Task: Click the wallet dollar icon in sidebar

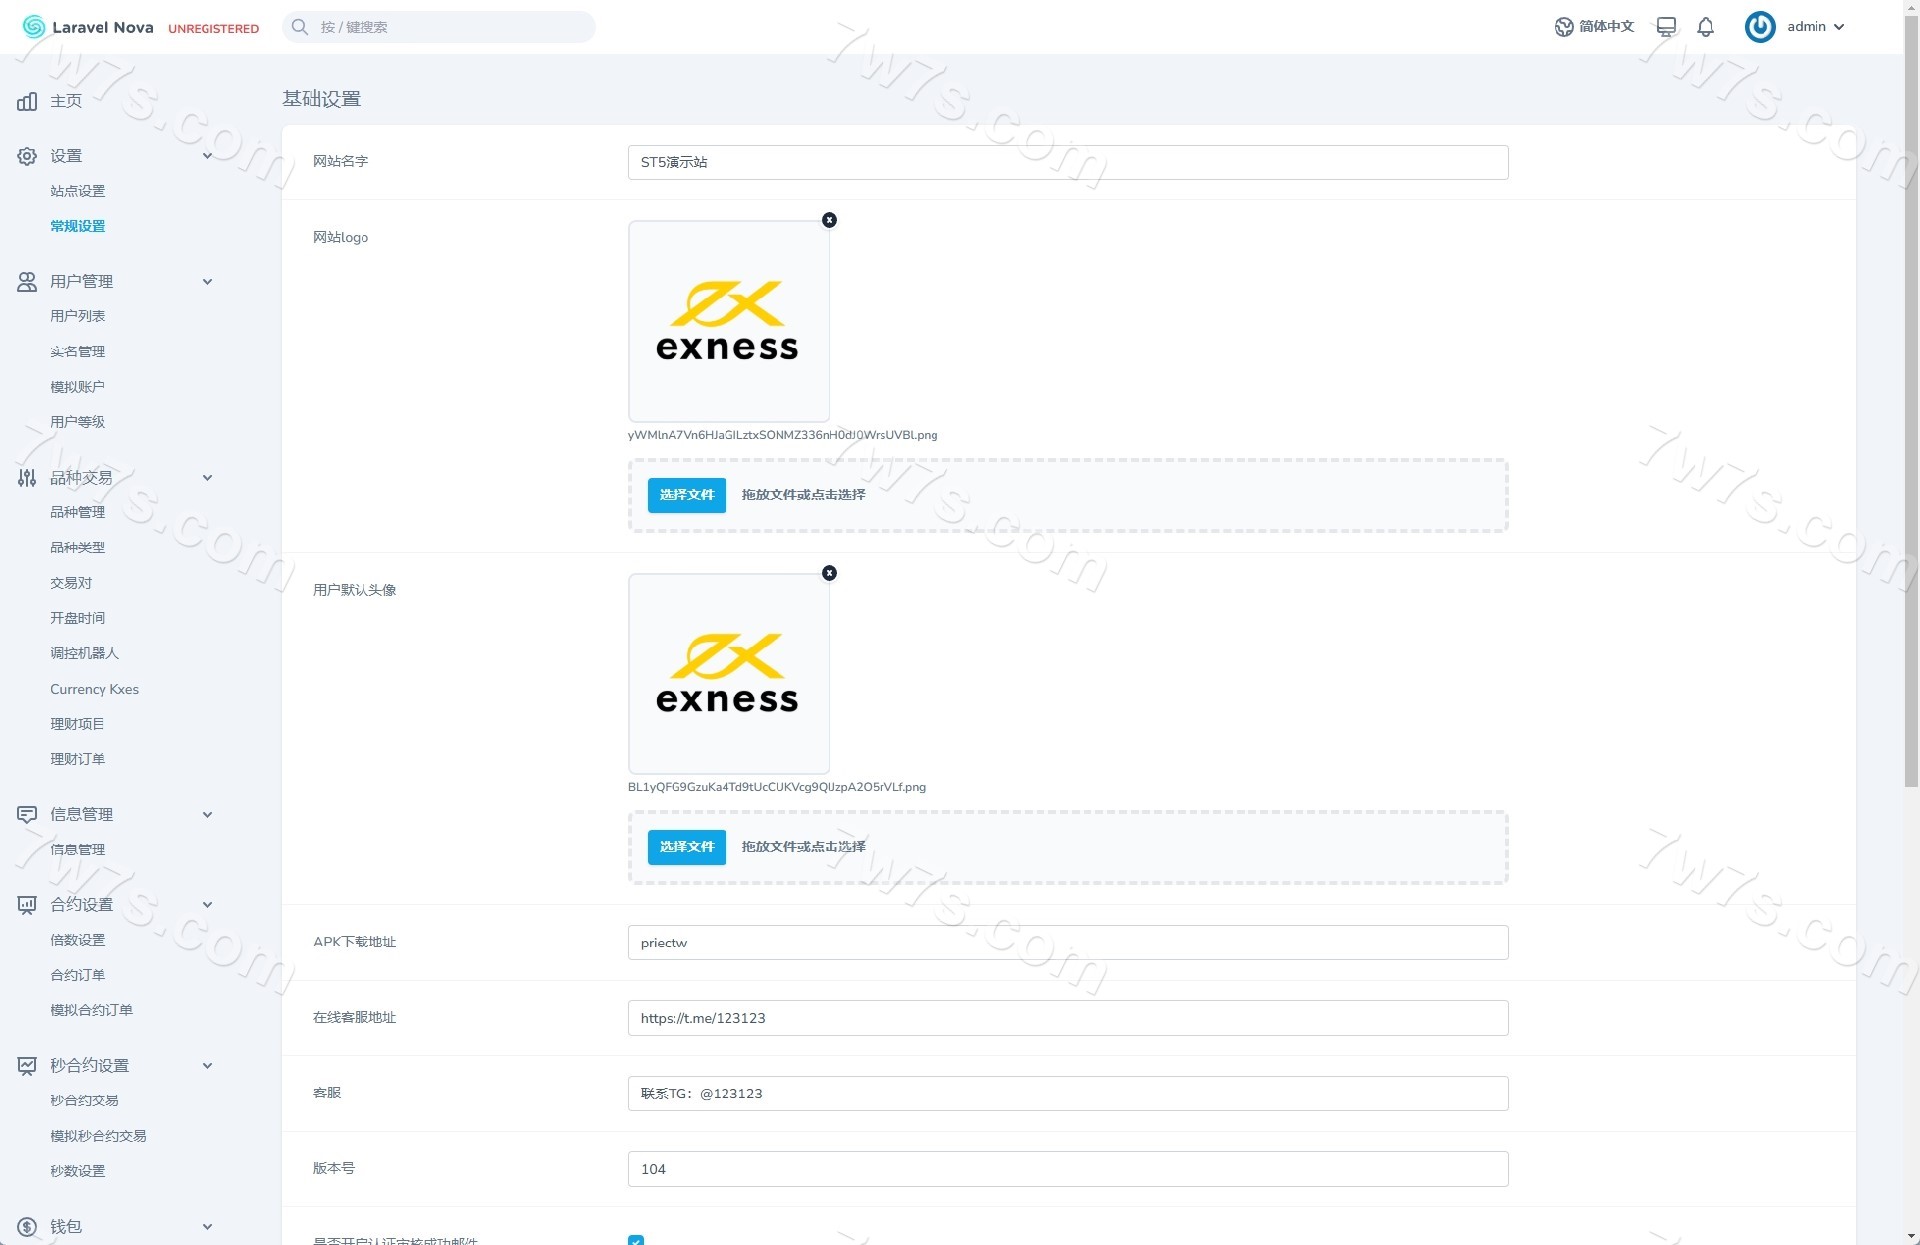Action: 27,1227
